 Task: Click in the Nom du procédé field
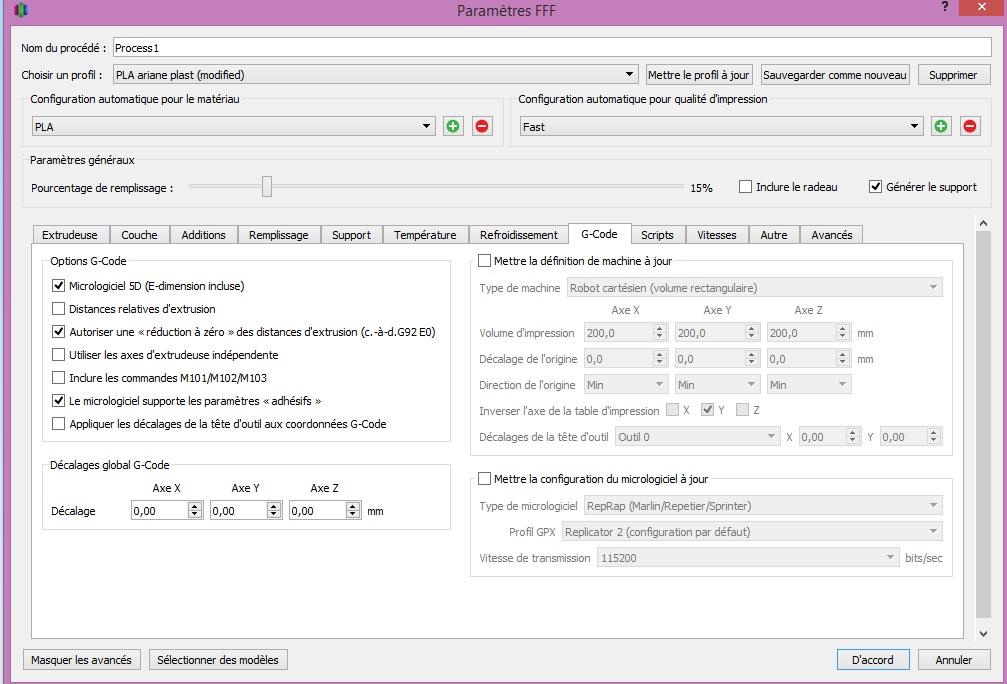click(x=552, y=48)
